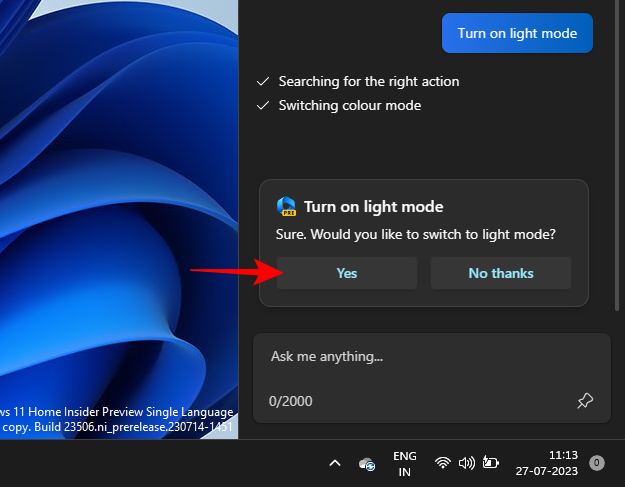Image resolution: width=625 pixels, height=487 pixels.
Task: Click the checkmark beside Switching colour mode
Action: click(x=263, y=105)
